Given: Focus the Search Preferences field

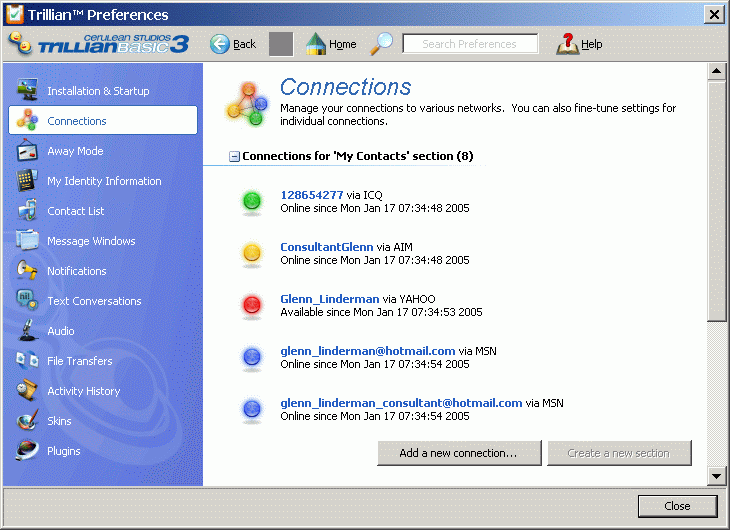Looking at the screenshot, I should (x=470, y=44).
